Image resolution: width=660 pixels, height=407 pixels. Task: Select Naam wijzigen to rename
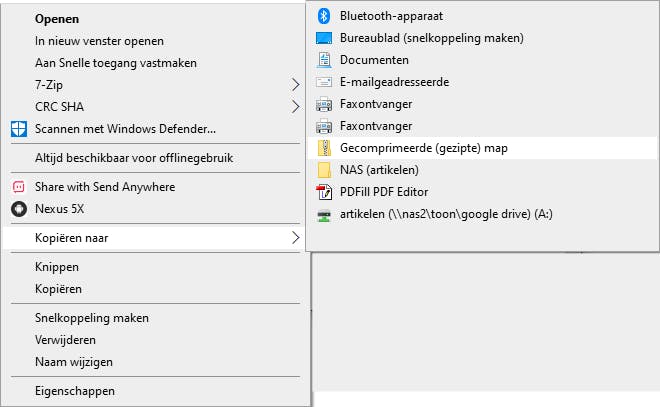[x=74, y=362]
